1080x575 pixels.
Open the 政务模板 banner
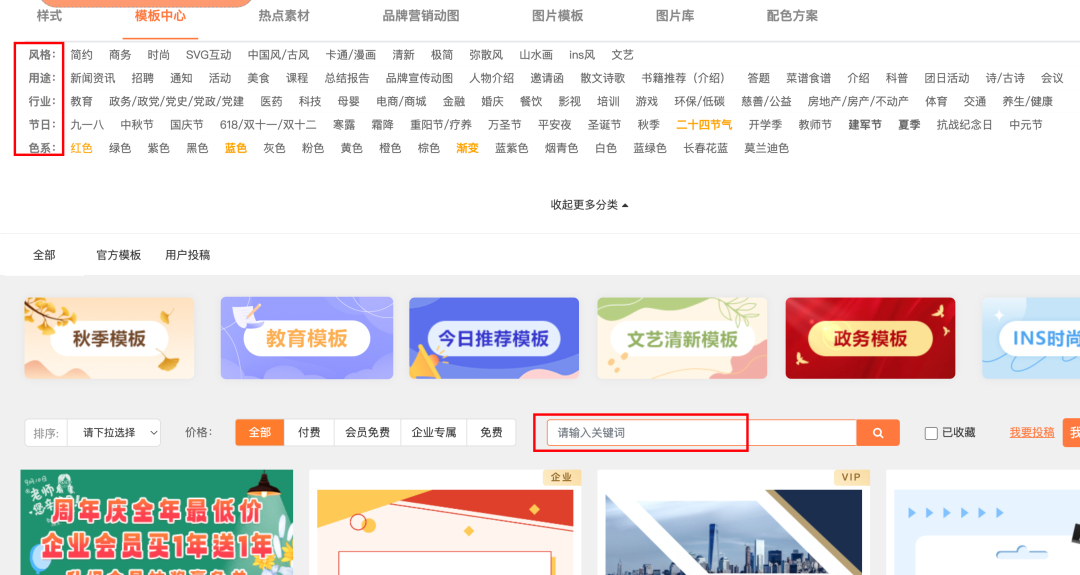[870, 338]
